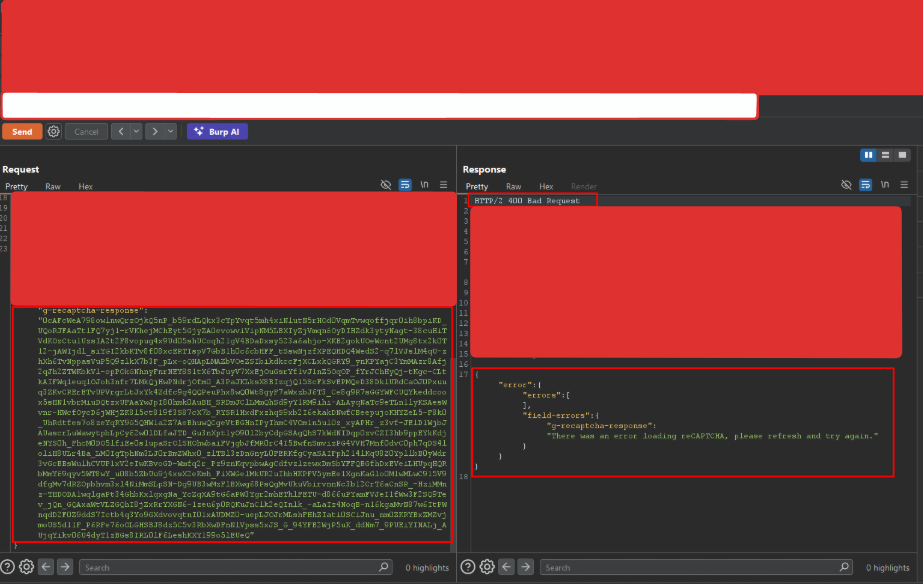Screen dimensions: 923x584
Task: Go to previous request in history
Action: (121, 131)
